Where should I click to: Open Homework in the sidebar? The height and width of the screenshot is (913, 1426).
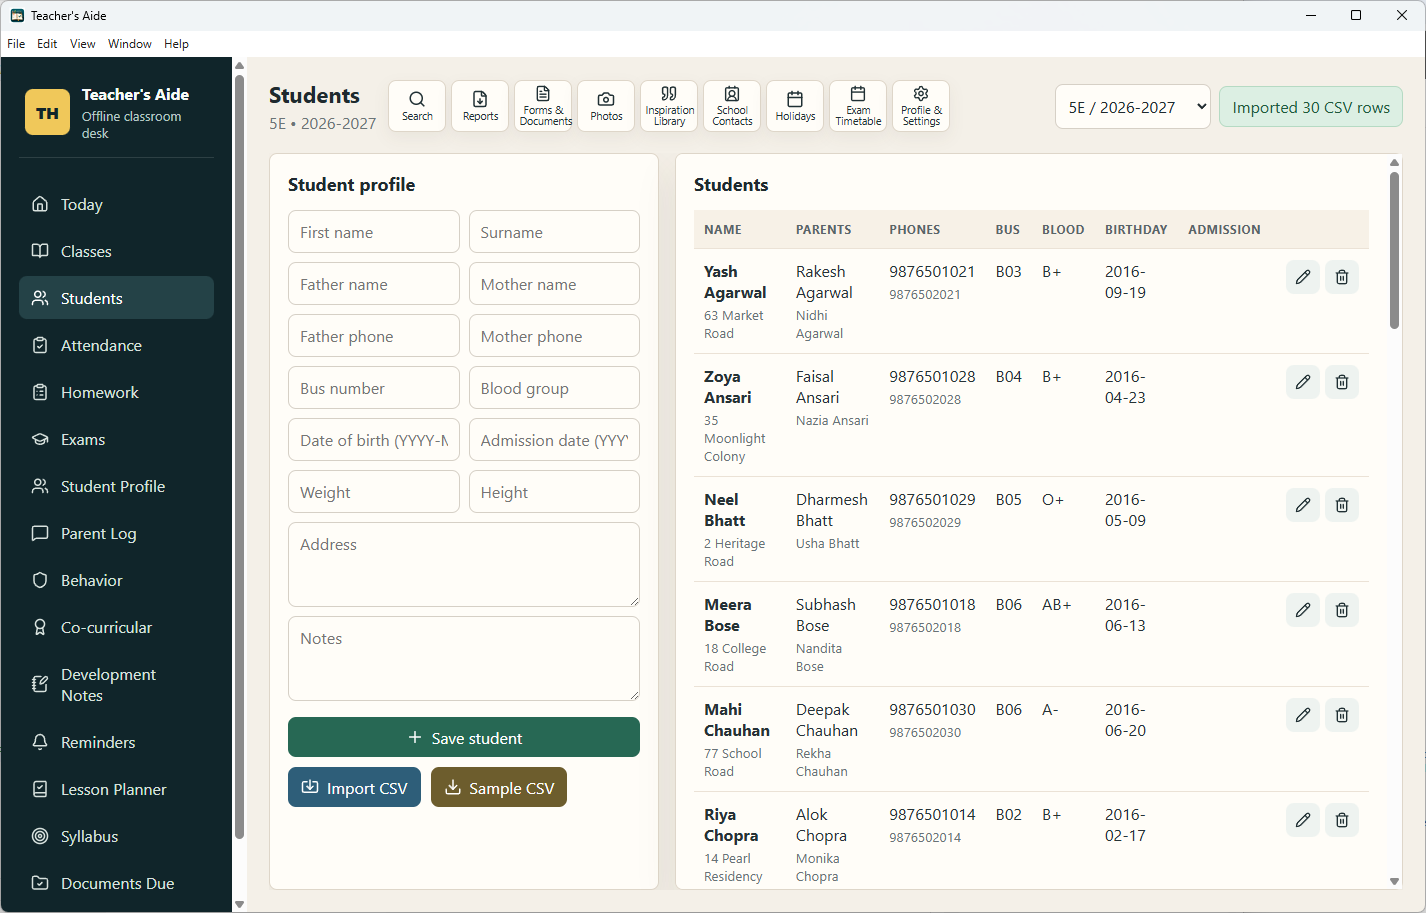coord(116,392)
